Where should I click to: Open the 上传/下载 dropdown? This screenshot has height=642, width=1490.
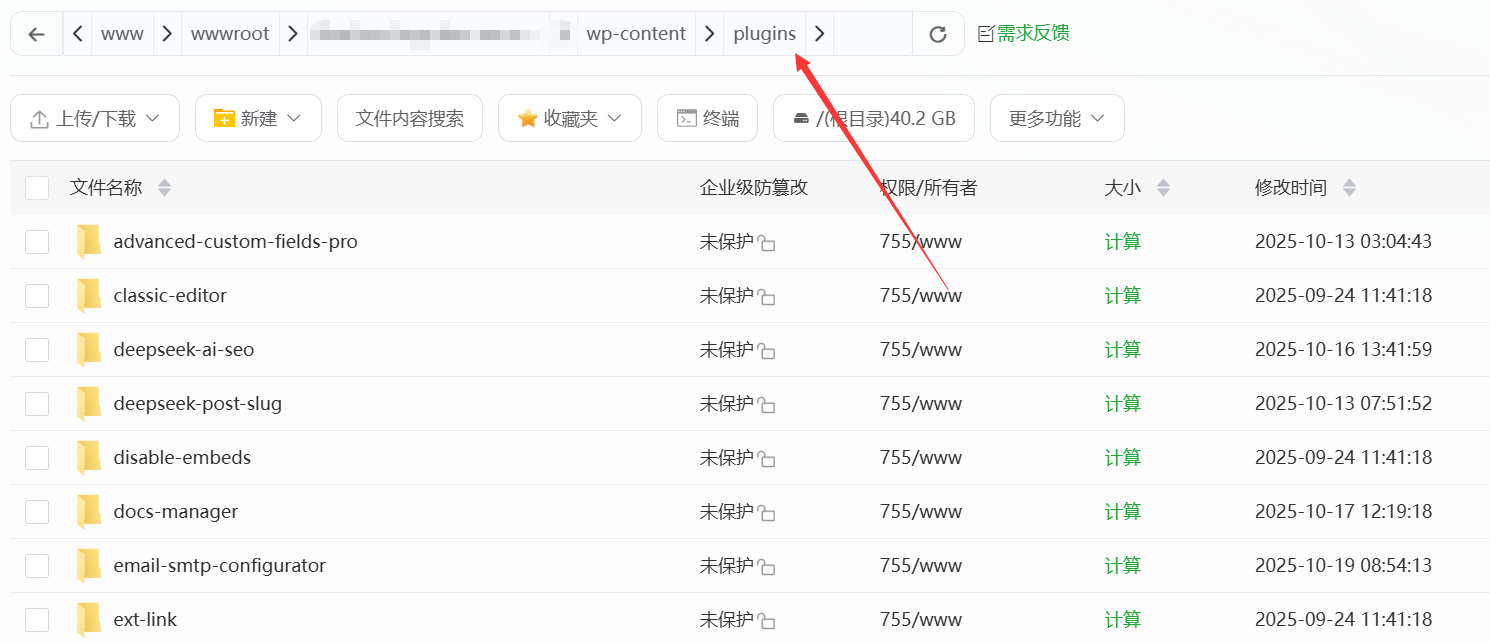(95, 118)
